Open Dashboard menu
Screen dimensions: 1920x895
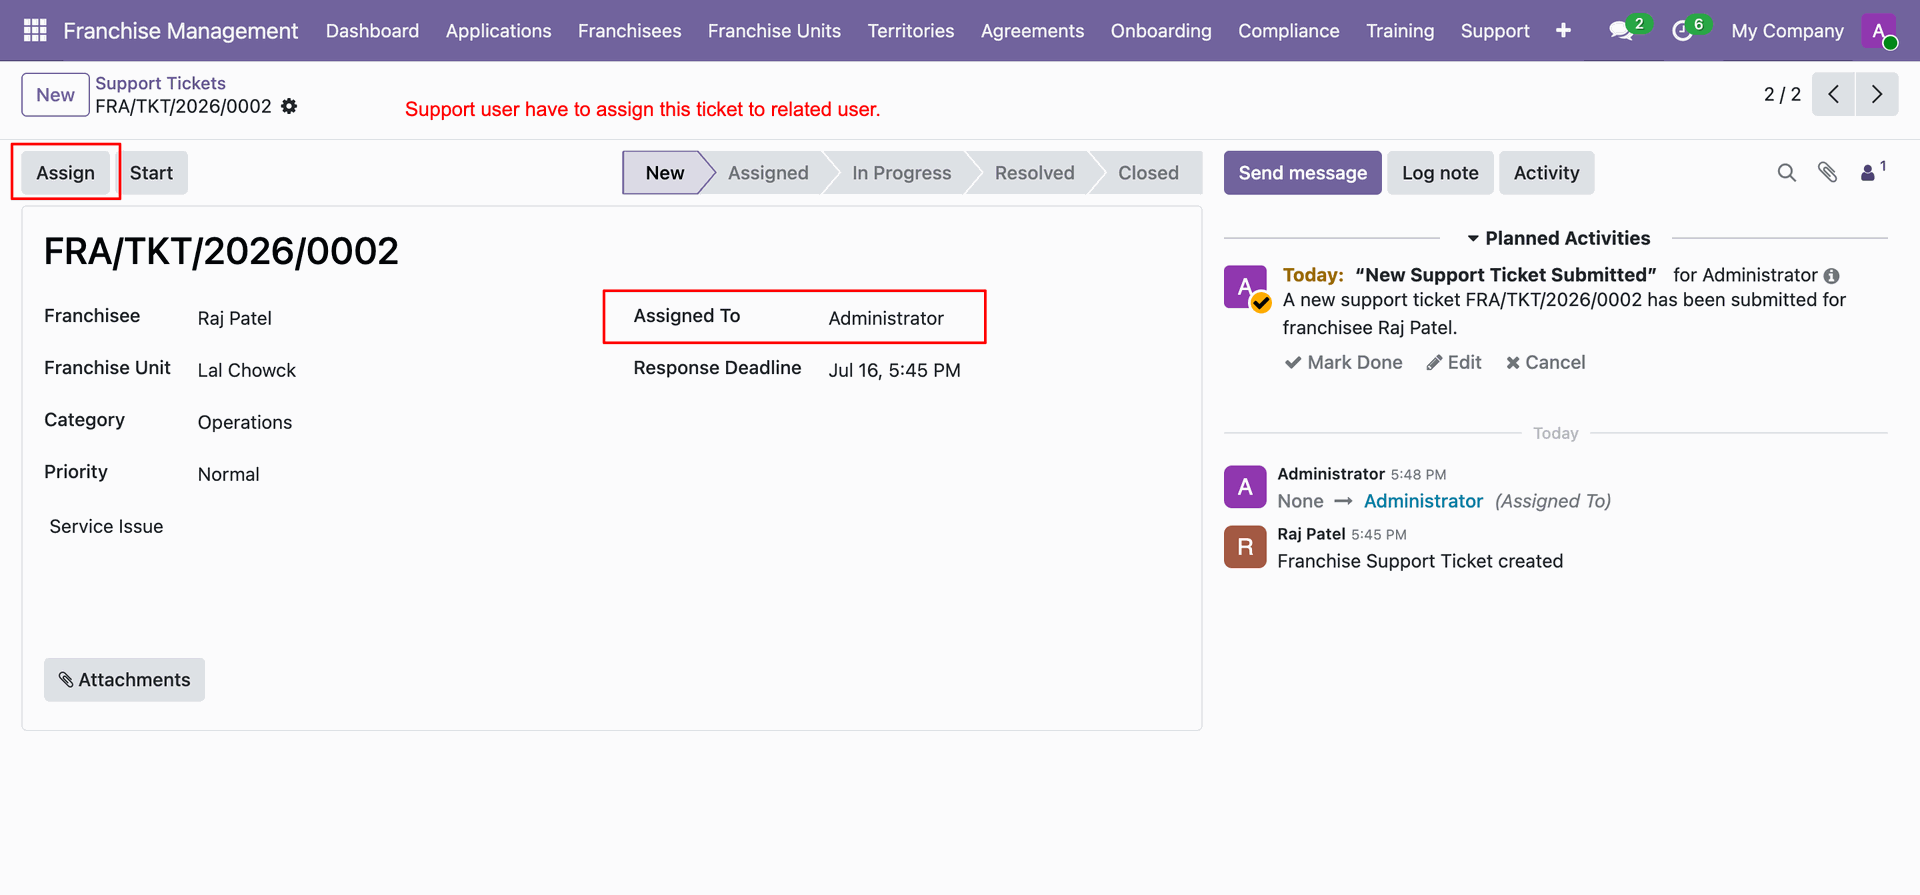click(372, 31)
